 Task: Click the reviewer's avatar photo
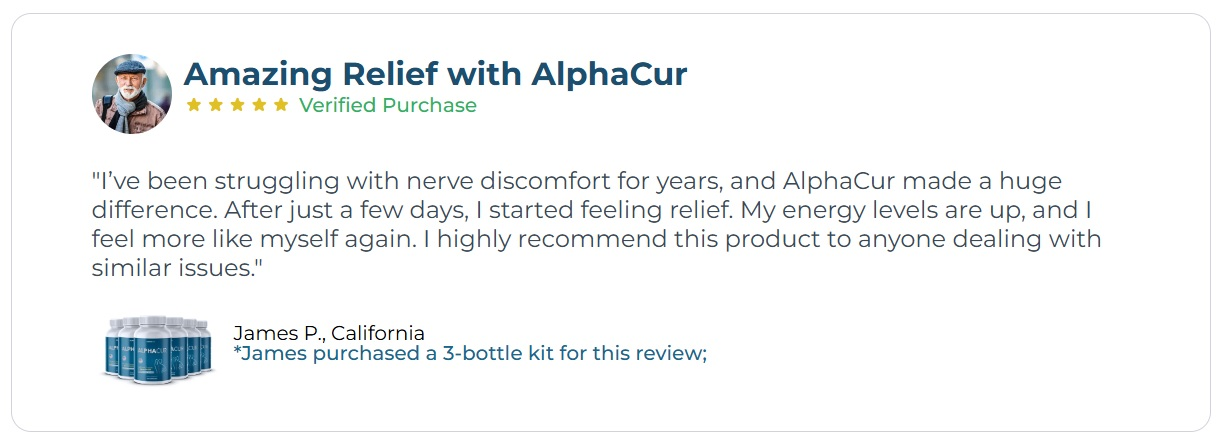[132, 94]
